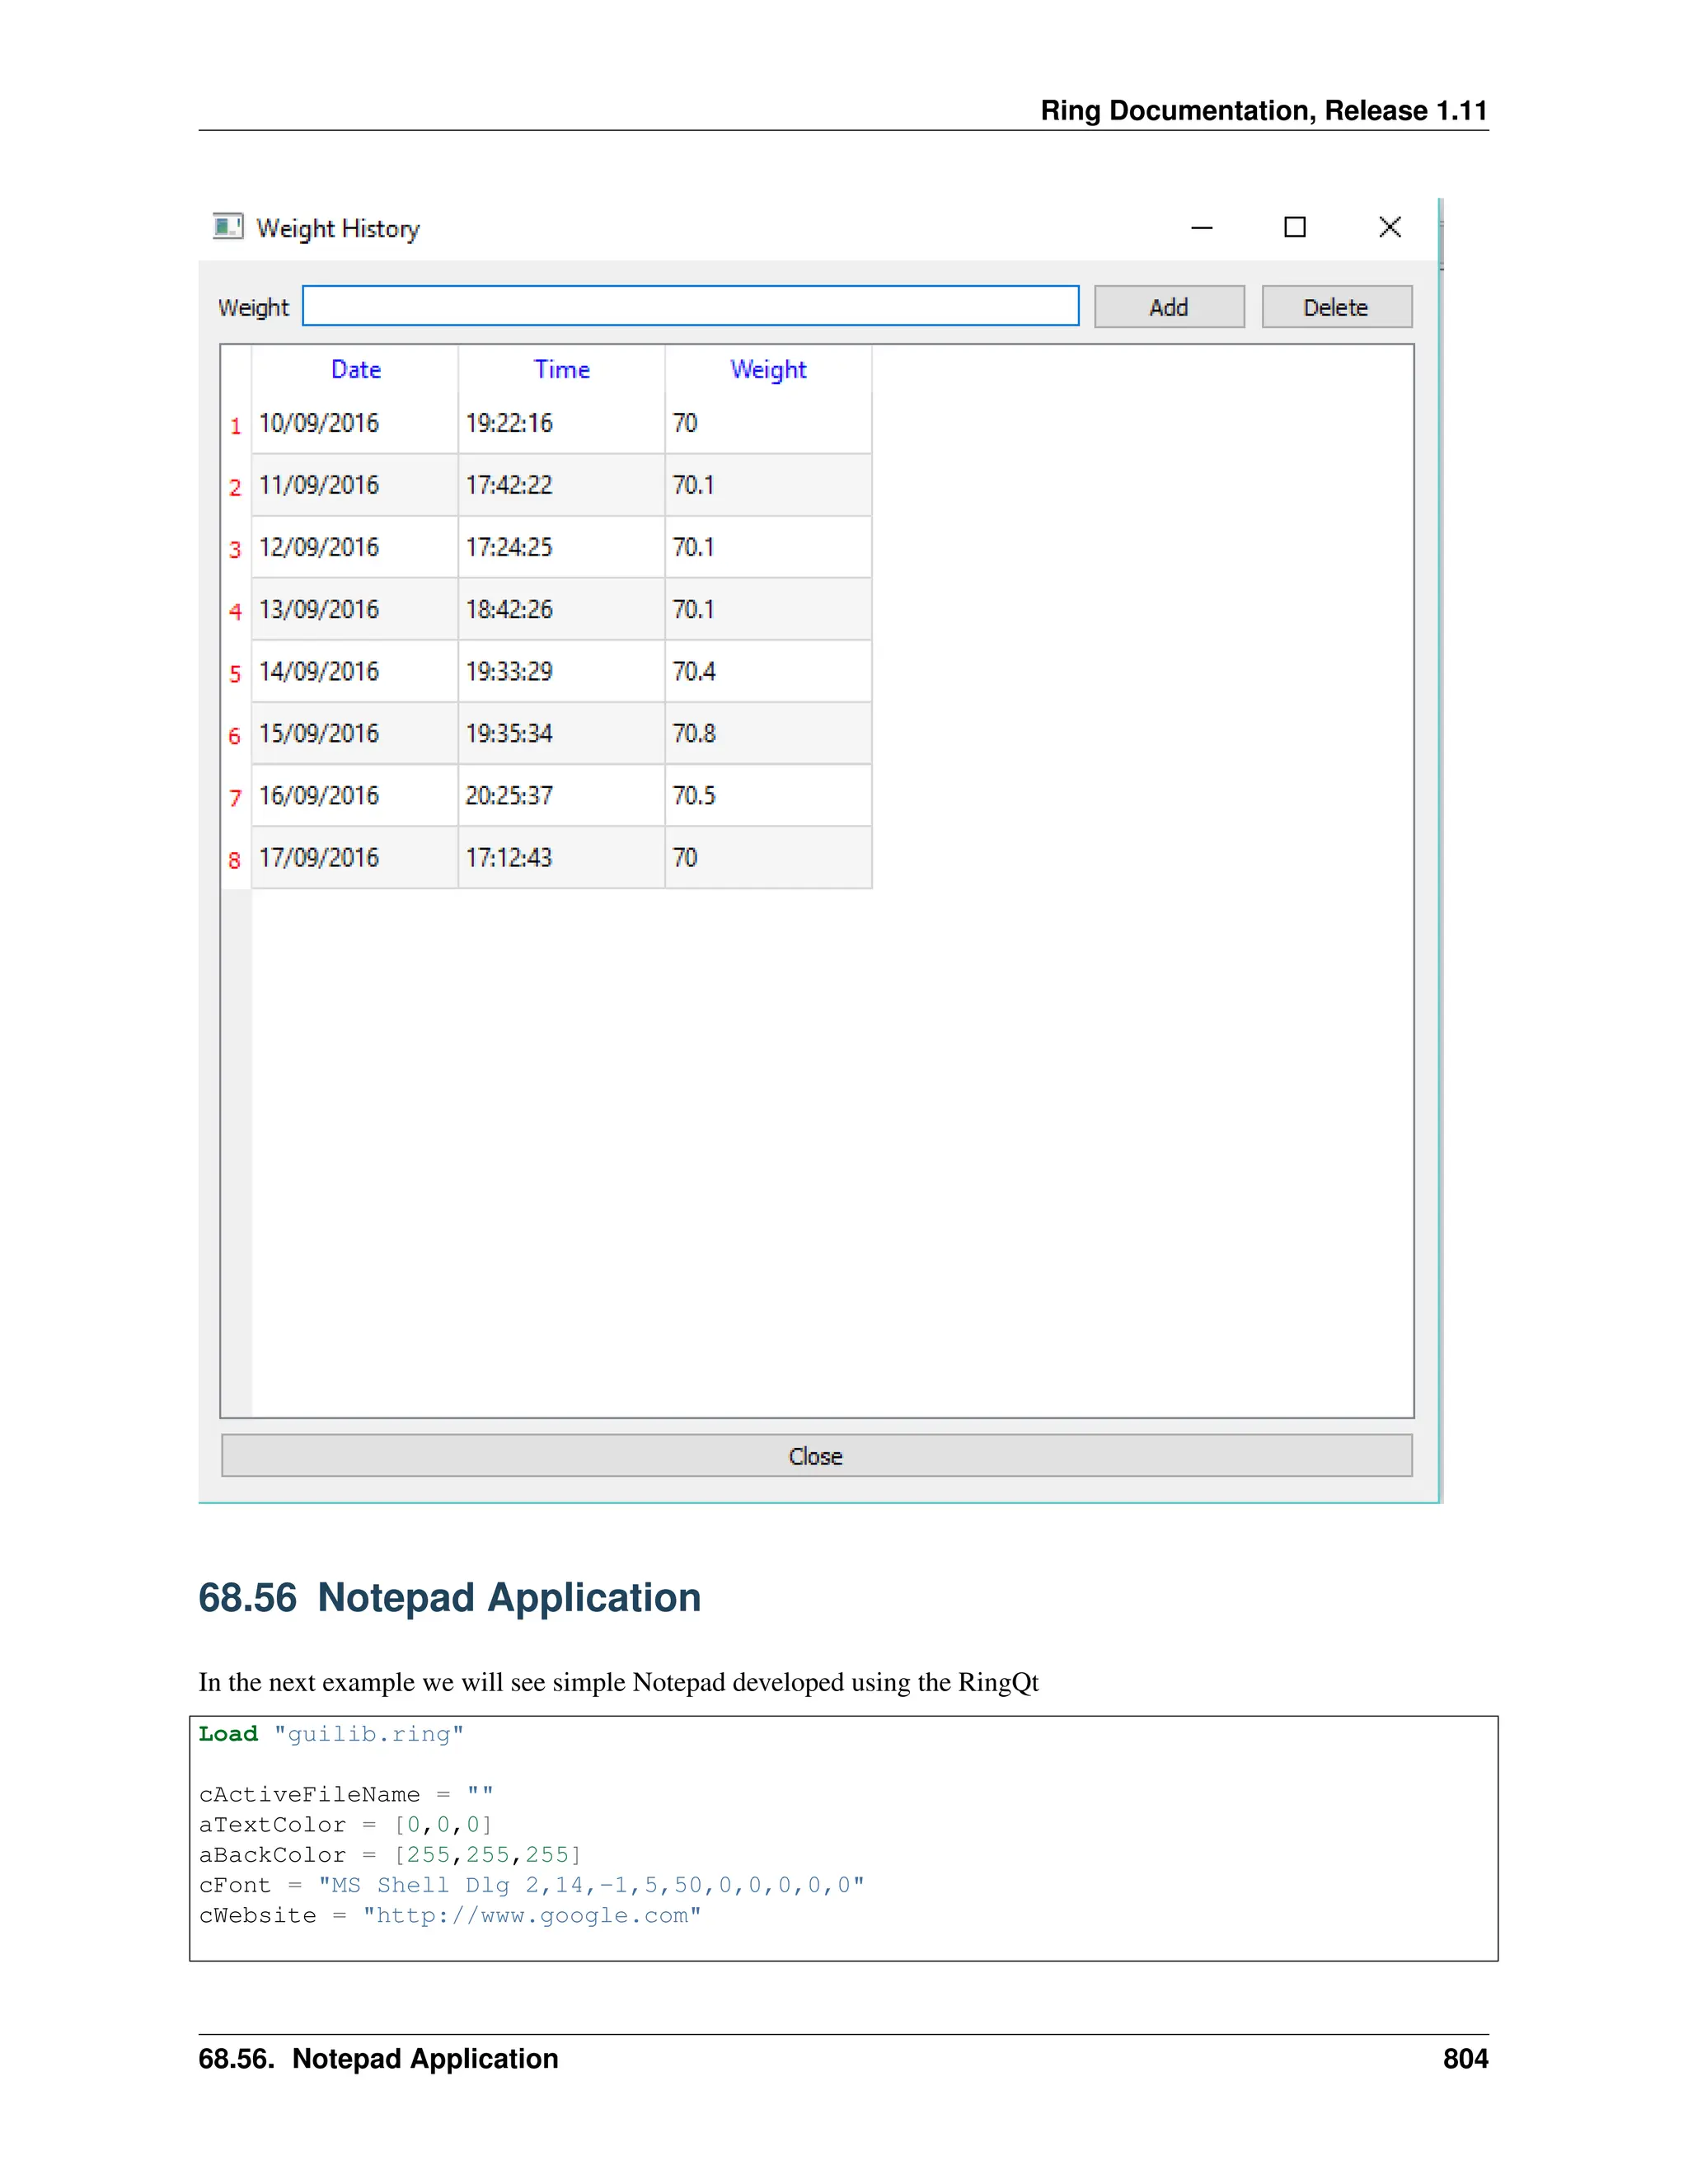Click the Weight History window icon
Image resolution: width=1688 pixels, height=2184 pixels.
coord(228,227)
